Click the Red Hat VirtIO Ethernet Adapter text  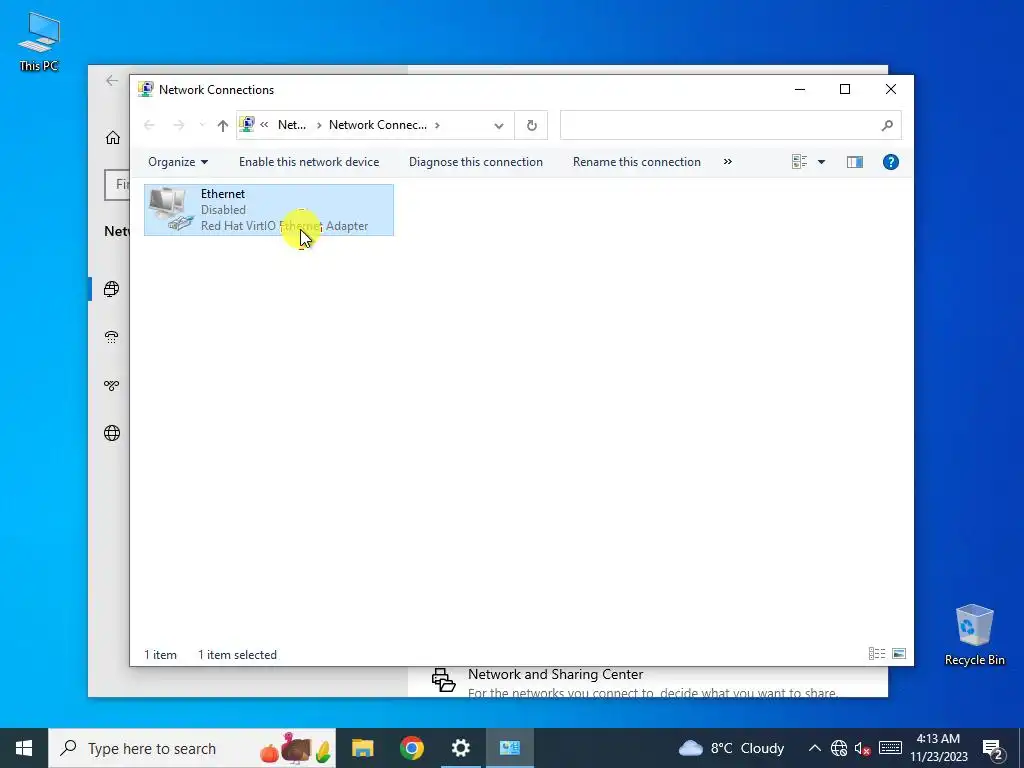pyautogui.click(x=284, y=226)
